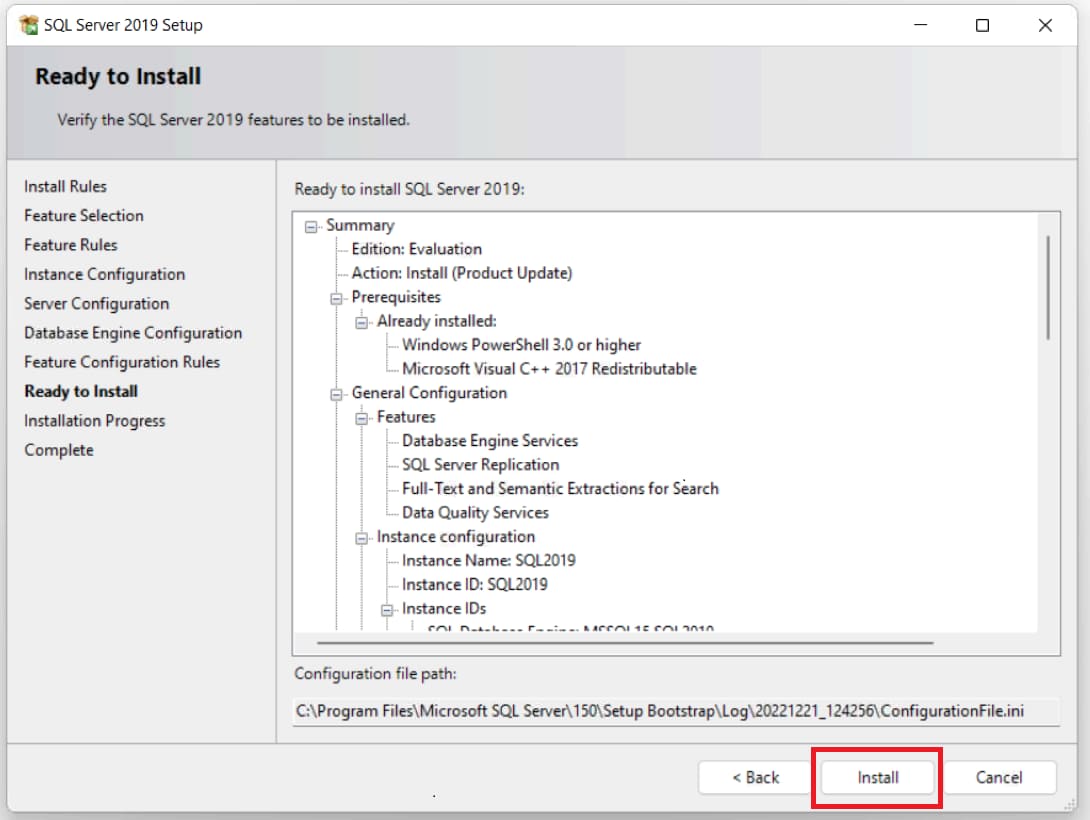Image resolution: width=1090 pixels, height=820 pixels.
Task: Go back with the Back button
Action: tap(755, 777)
